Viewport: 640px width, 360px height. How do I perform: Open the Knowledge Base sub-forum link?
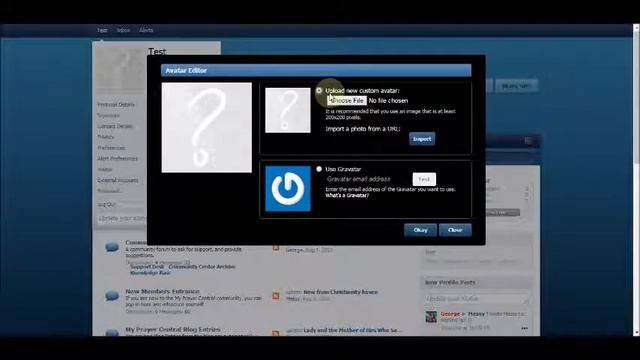pyautogui.click(x=150, y=273)
